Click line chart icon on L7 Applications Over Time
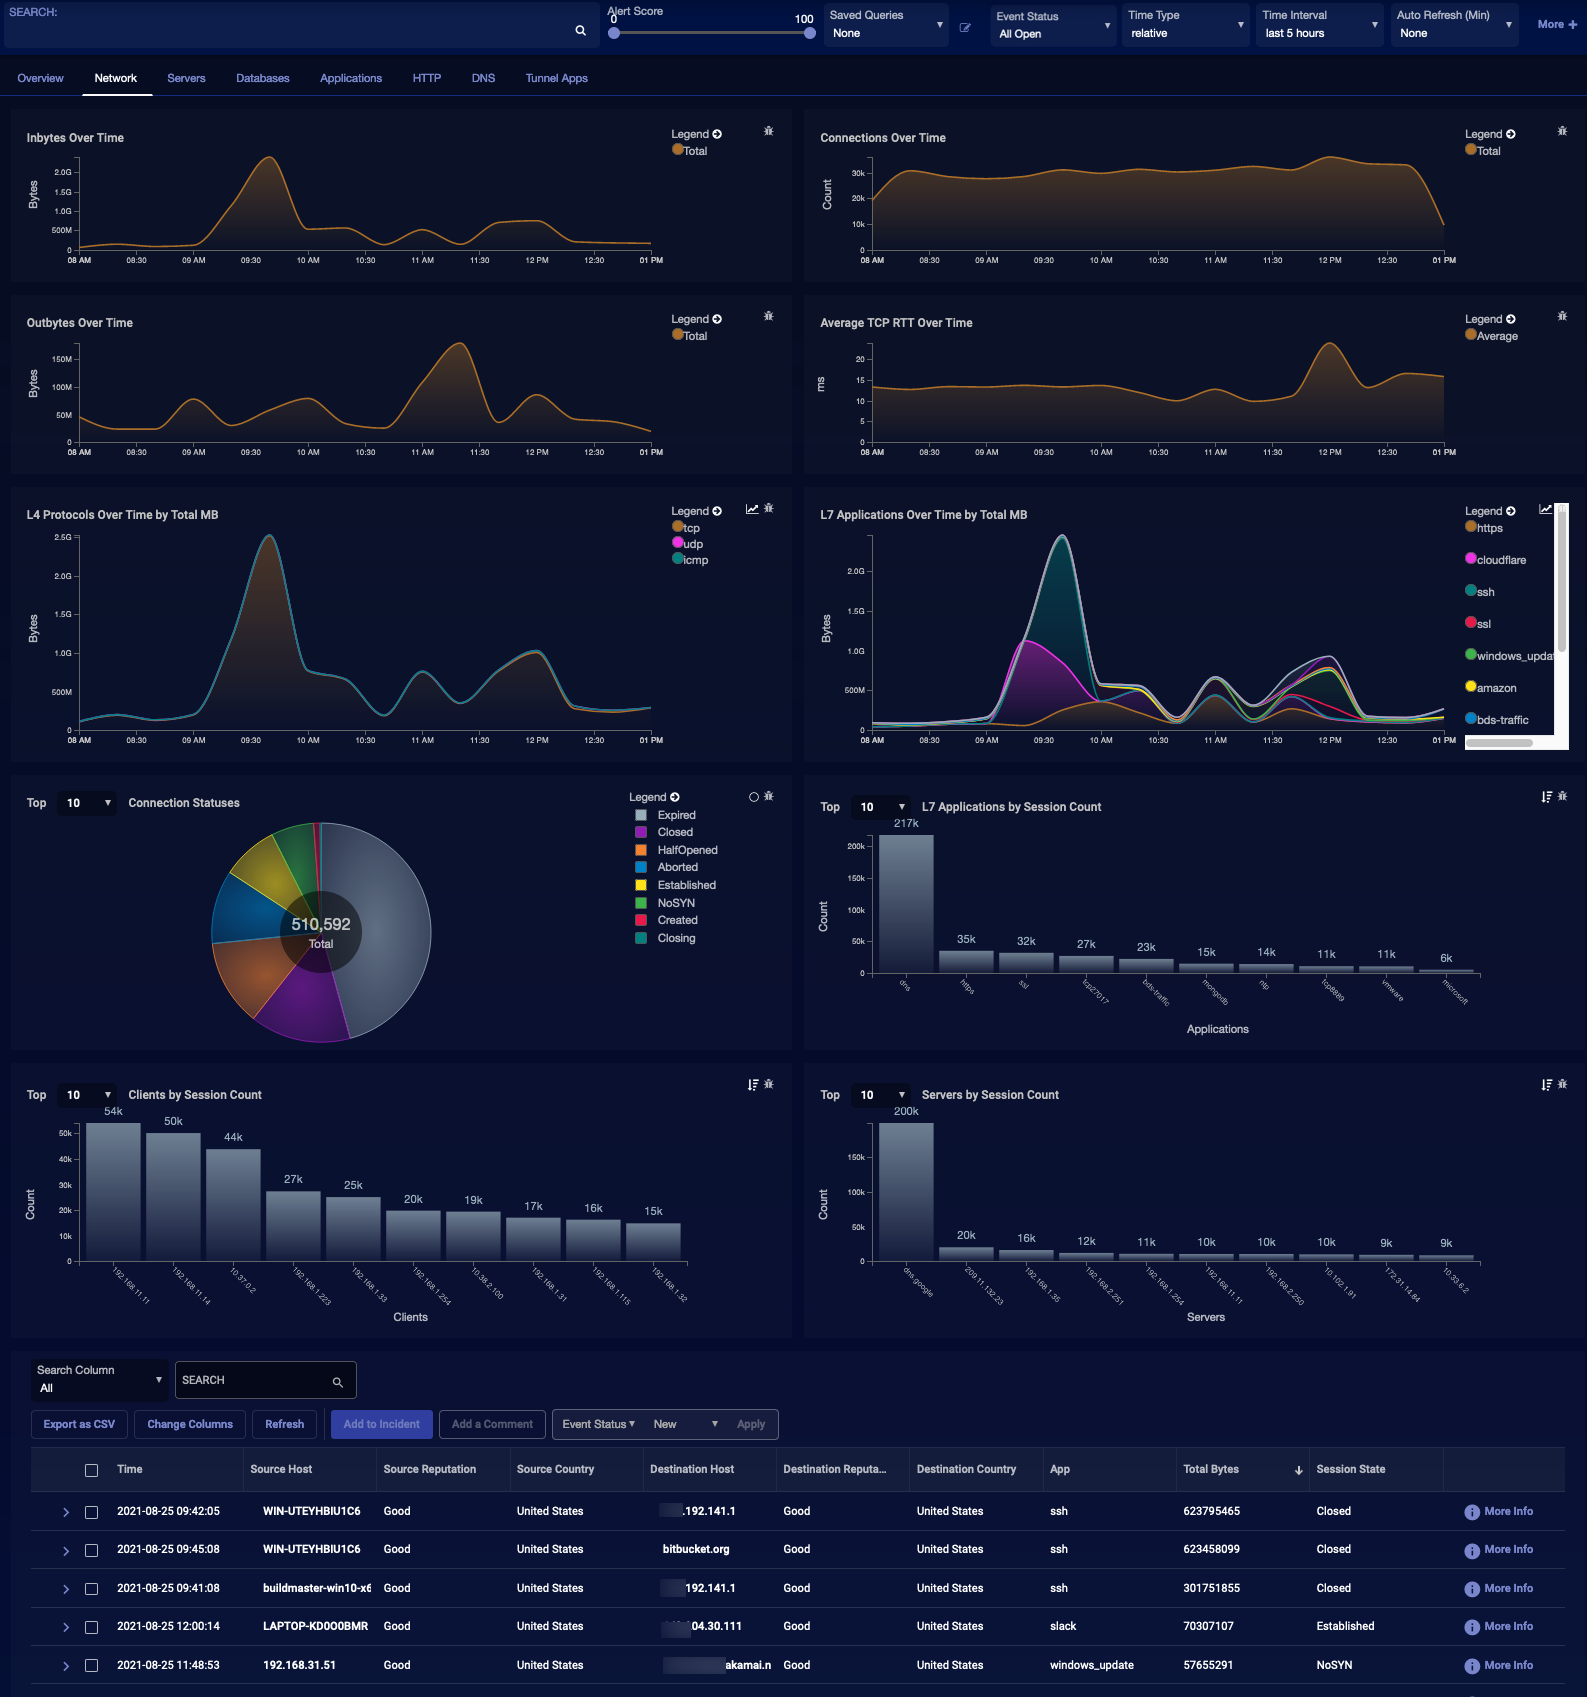Viewport: 1587px width, 1697px height. [1546, 509]
